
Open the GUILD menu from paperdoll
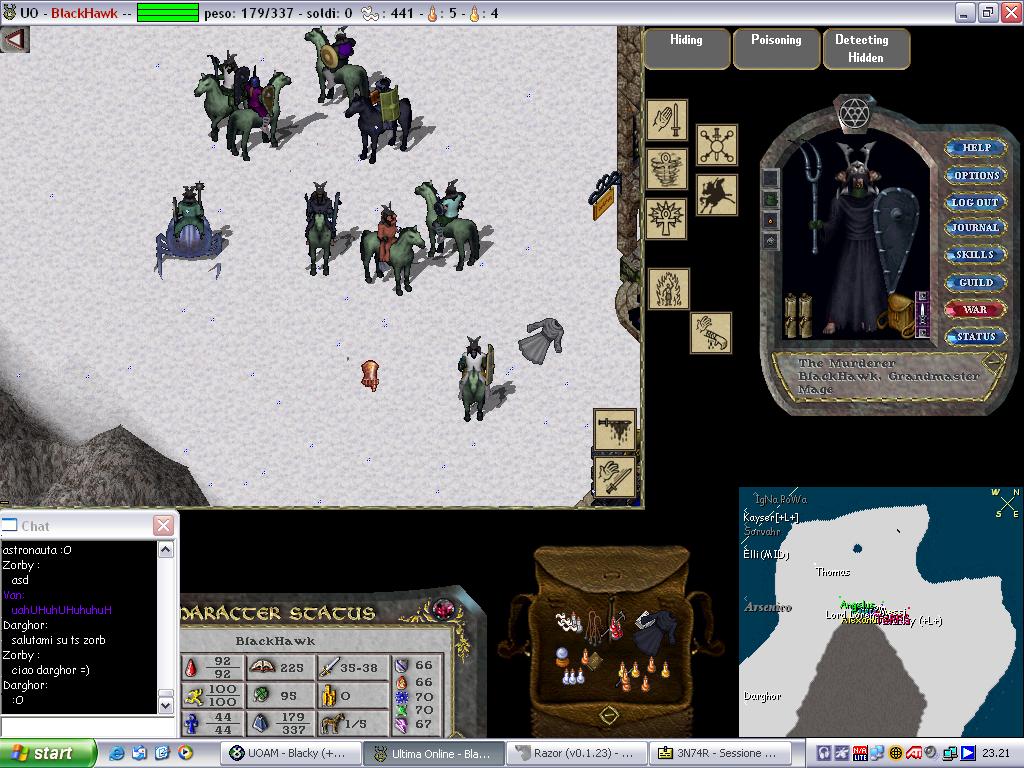coord(976,283)
